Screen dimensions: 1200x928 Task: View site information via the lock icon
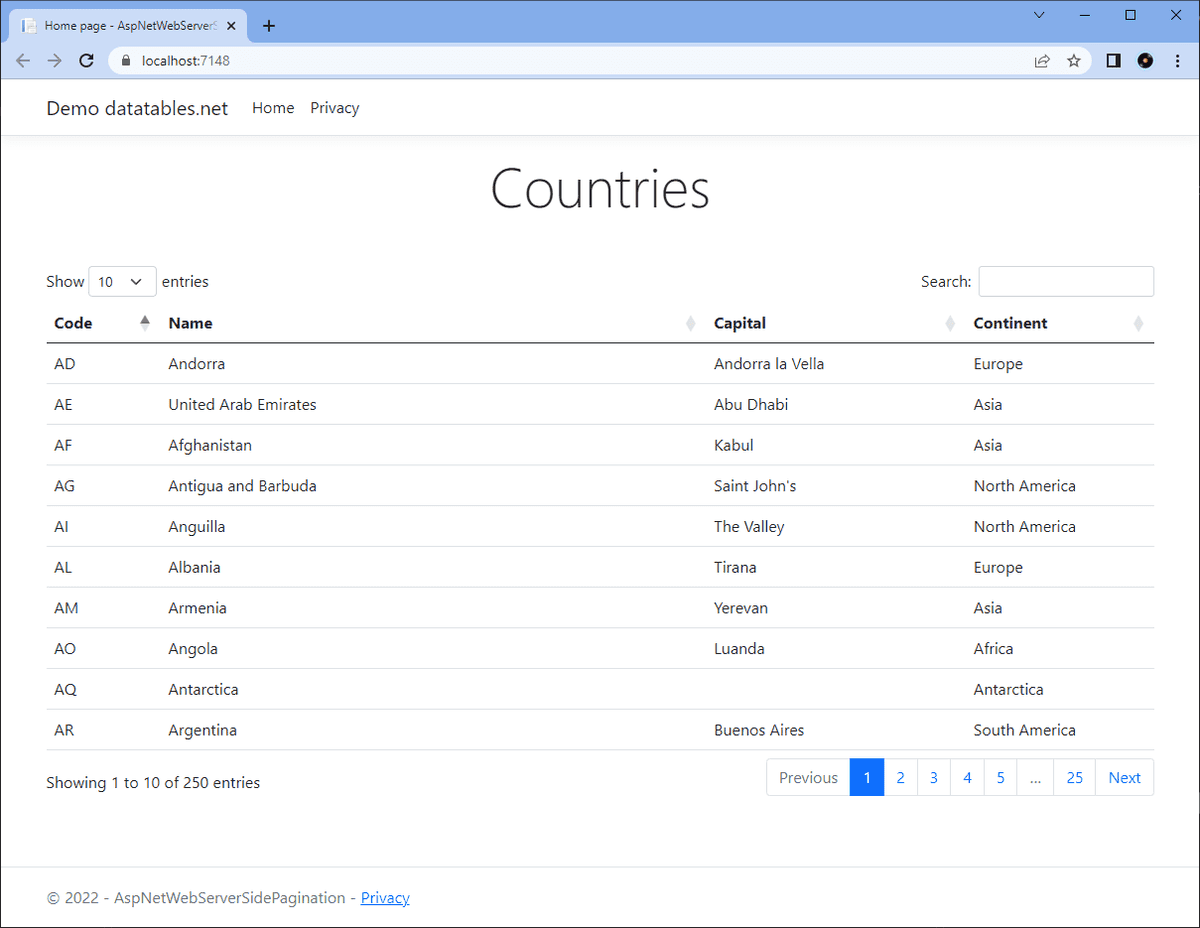(125, 60)
